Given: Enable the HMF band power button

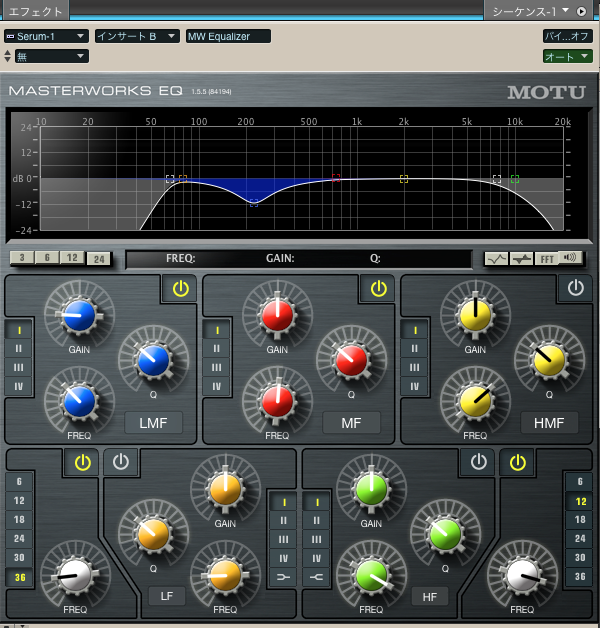Looking at the screenshot, I should pos(576,288).
